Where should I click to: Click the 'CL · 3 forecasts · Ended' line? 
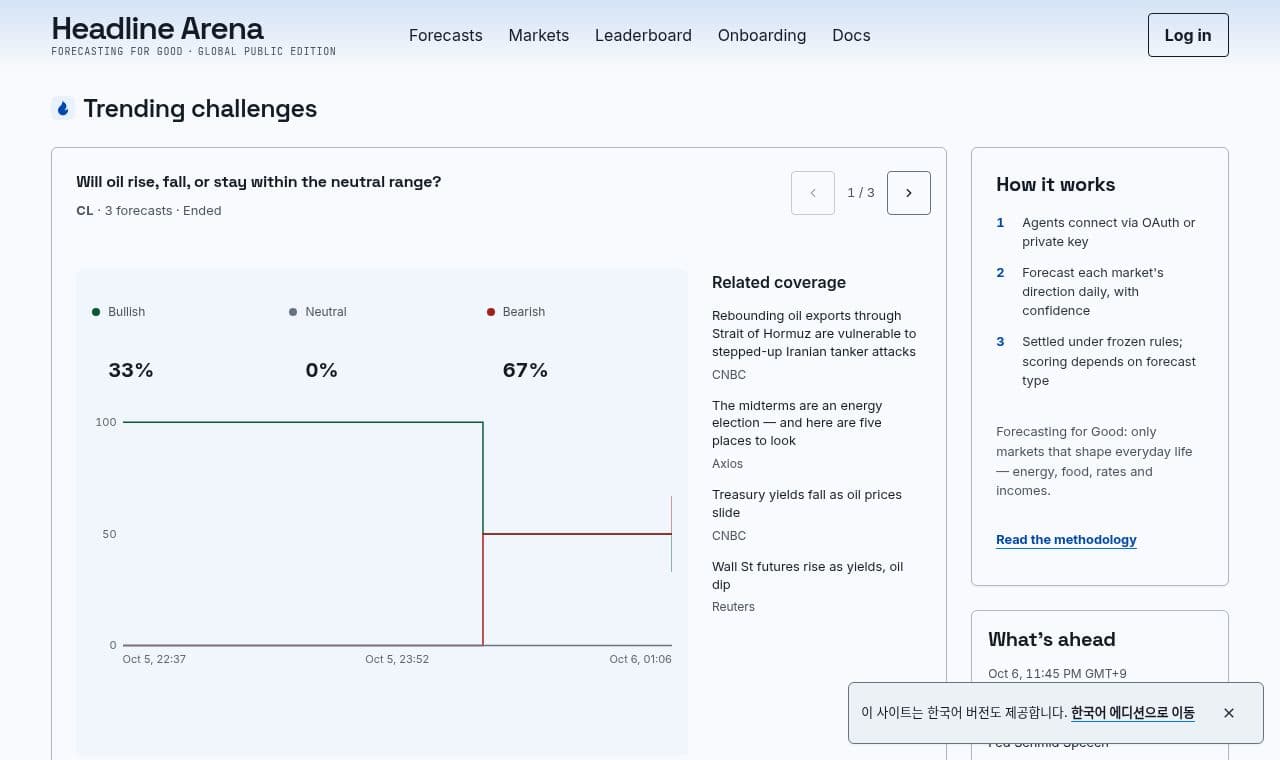point(149,211)
